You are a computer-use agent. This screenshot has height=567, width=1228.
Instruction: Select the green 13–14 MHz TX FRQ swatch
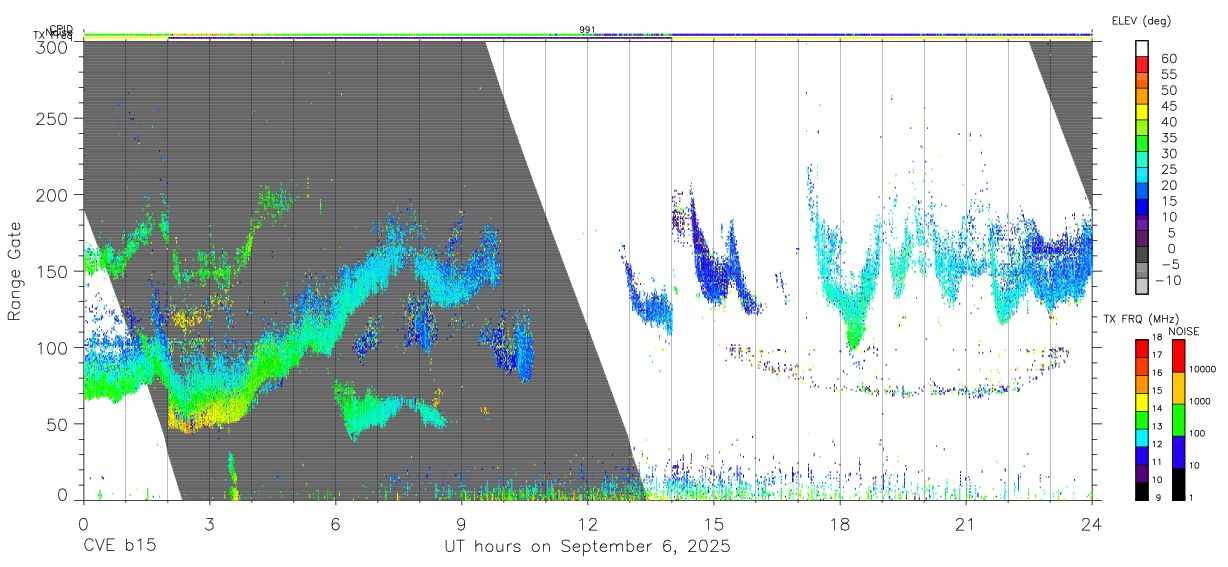[x=1142, y=420]
